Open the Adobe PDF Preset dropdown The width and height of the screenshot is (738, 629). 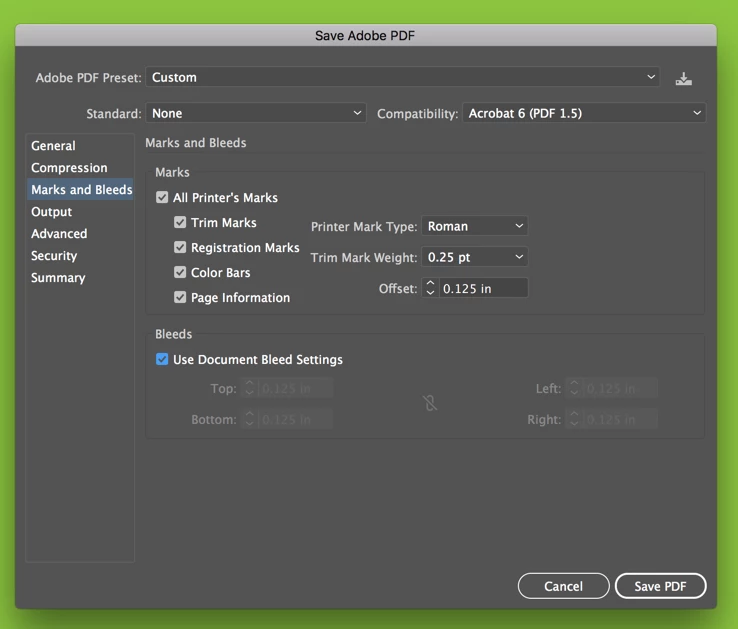point(402,77)
